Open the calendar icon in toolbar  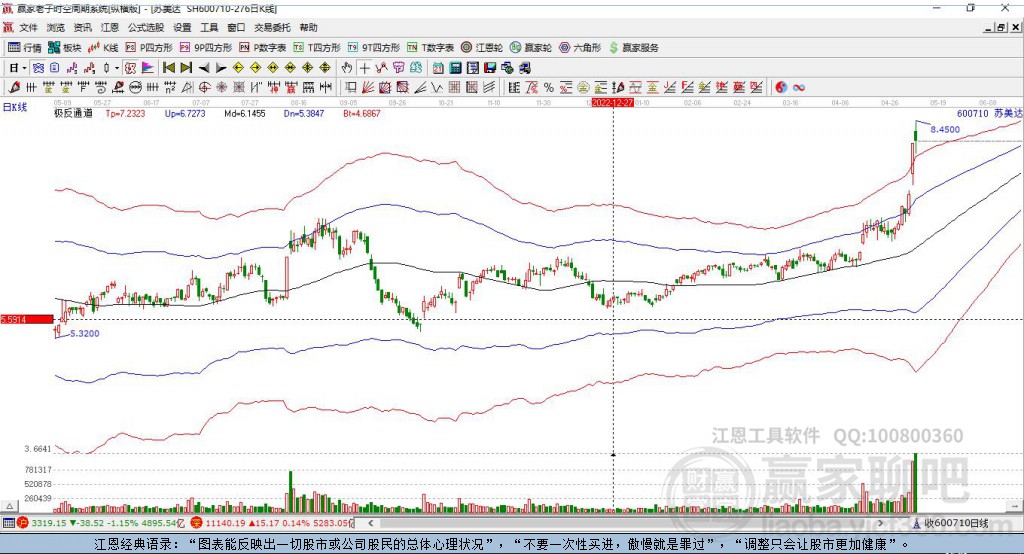click(438, 68)
